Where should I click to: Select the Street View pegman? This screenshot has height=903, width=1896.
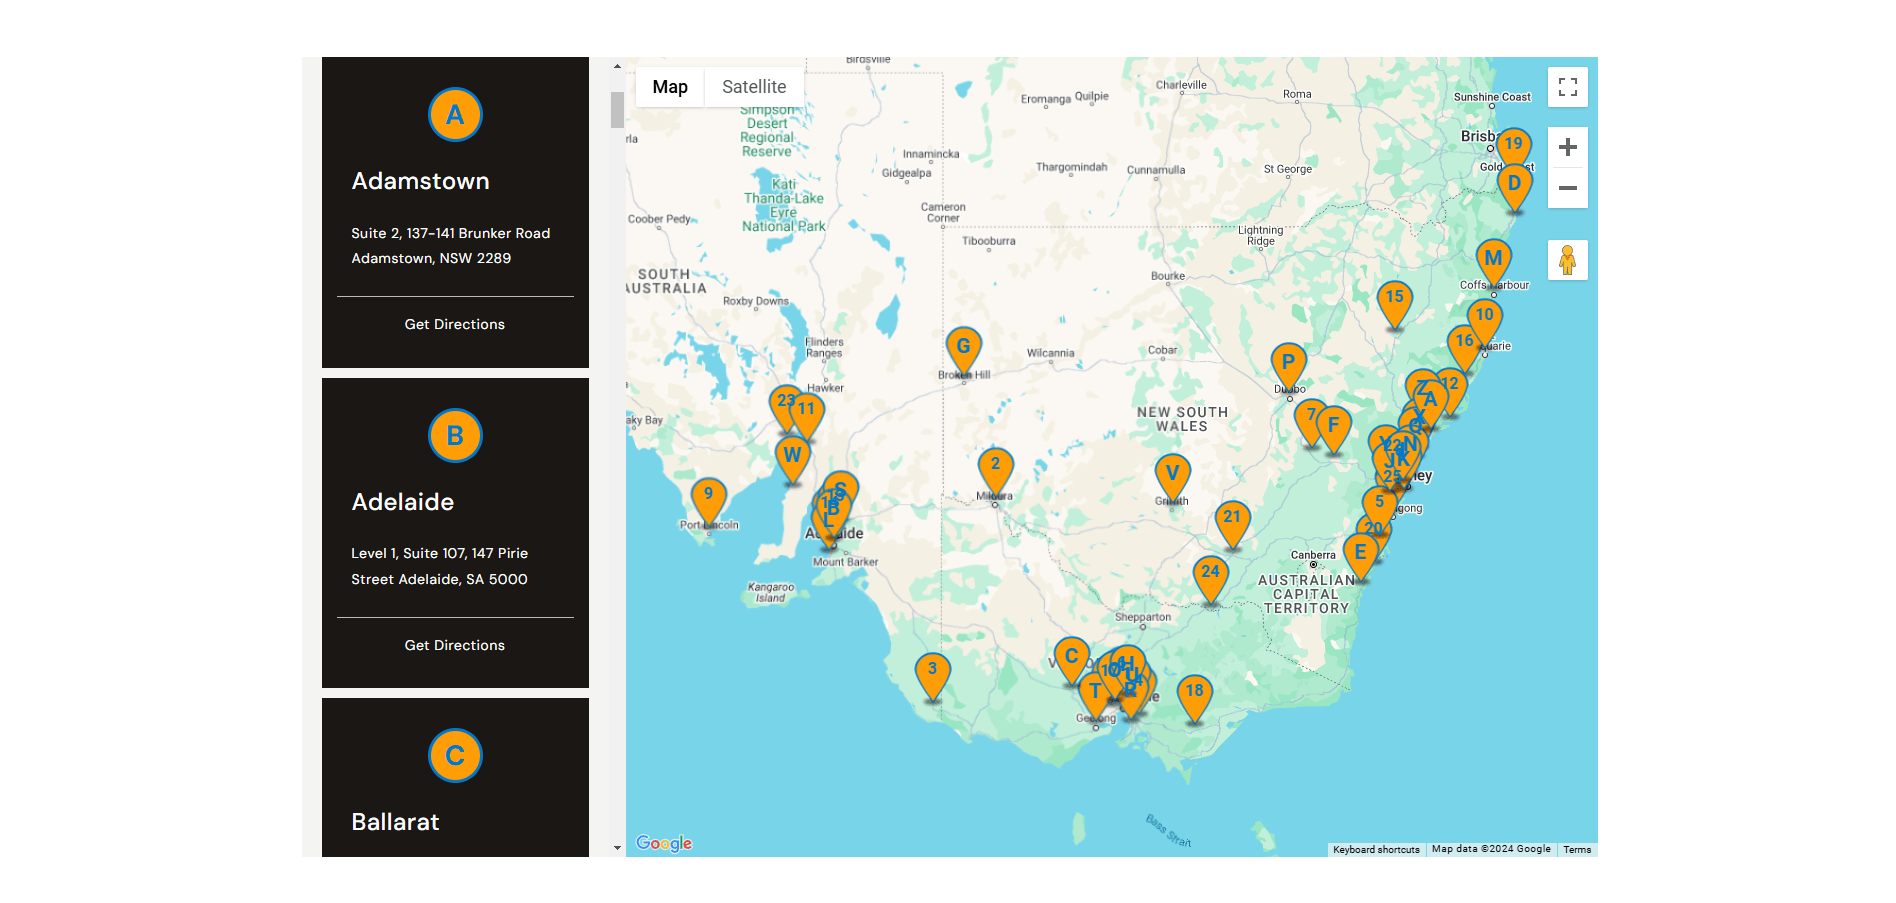tap(1567, 260)
